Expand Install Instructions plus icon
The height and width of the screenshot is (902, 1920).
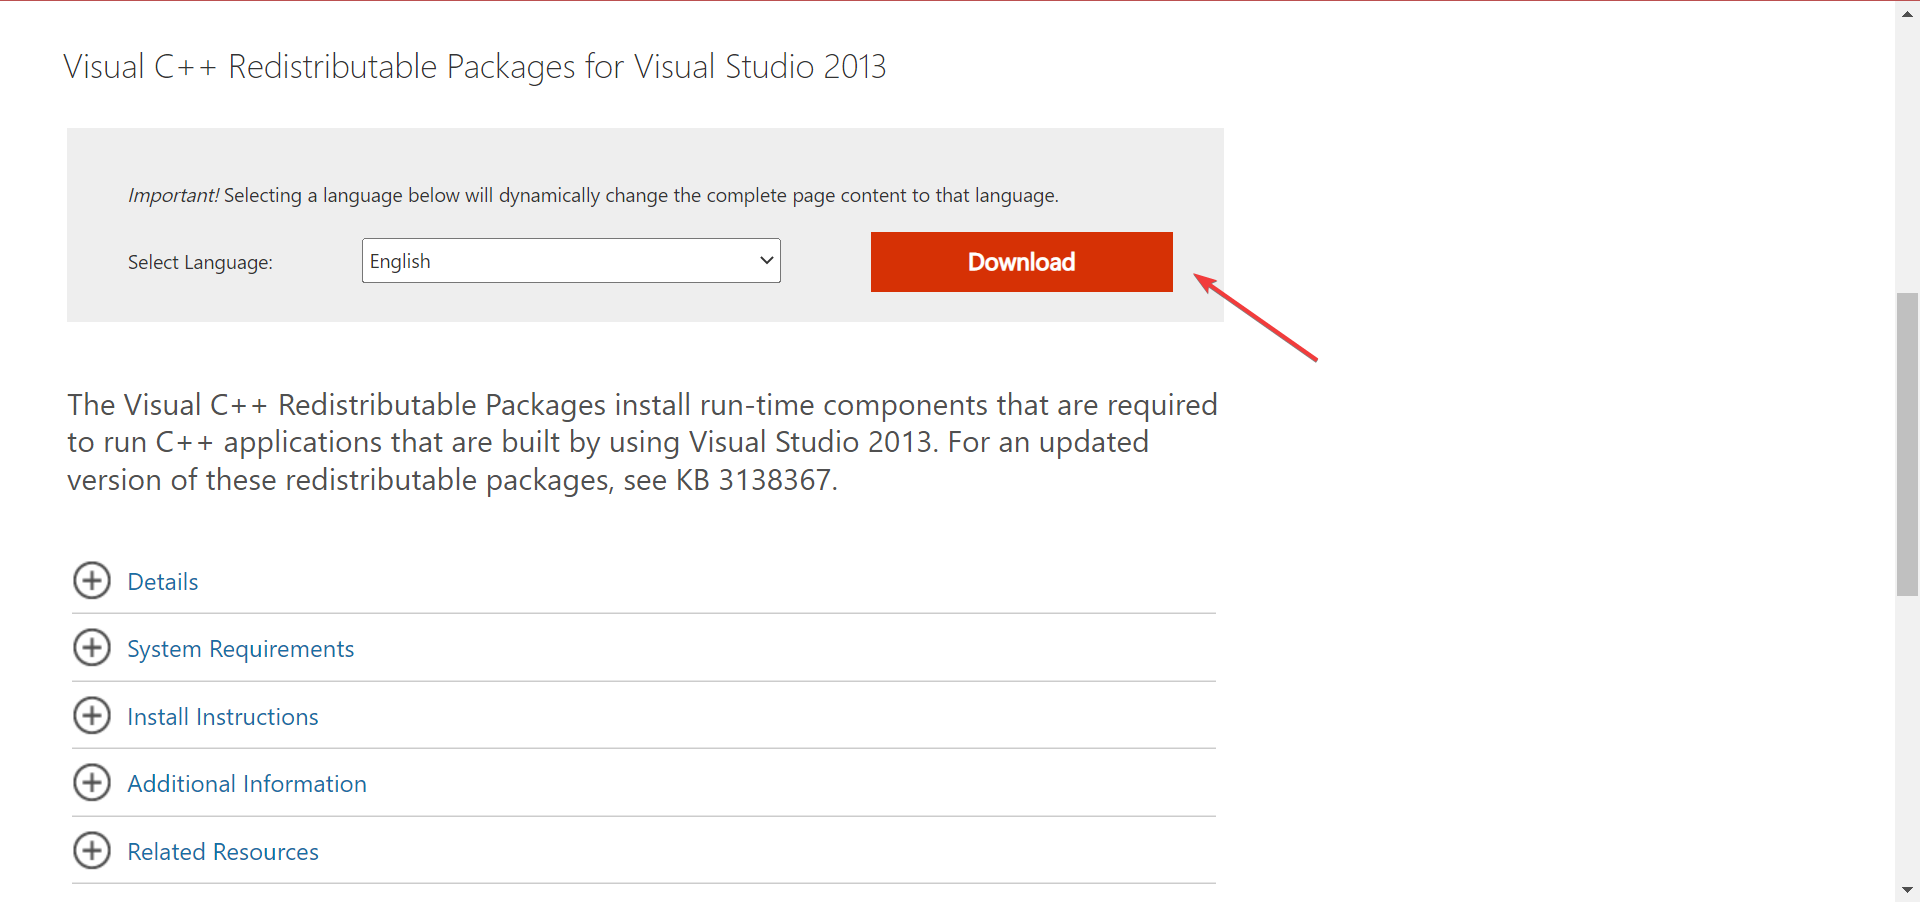(x=92, y=715)
